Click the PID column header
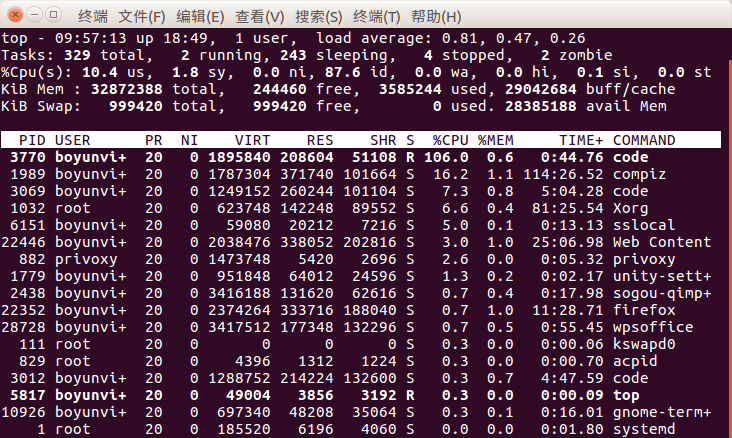The height and width of the screenshot is (438, 732). [32, 140]
